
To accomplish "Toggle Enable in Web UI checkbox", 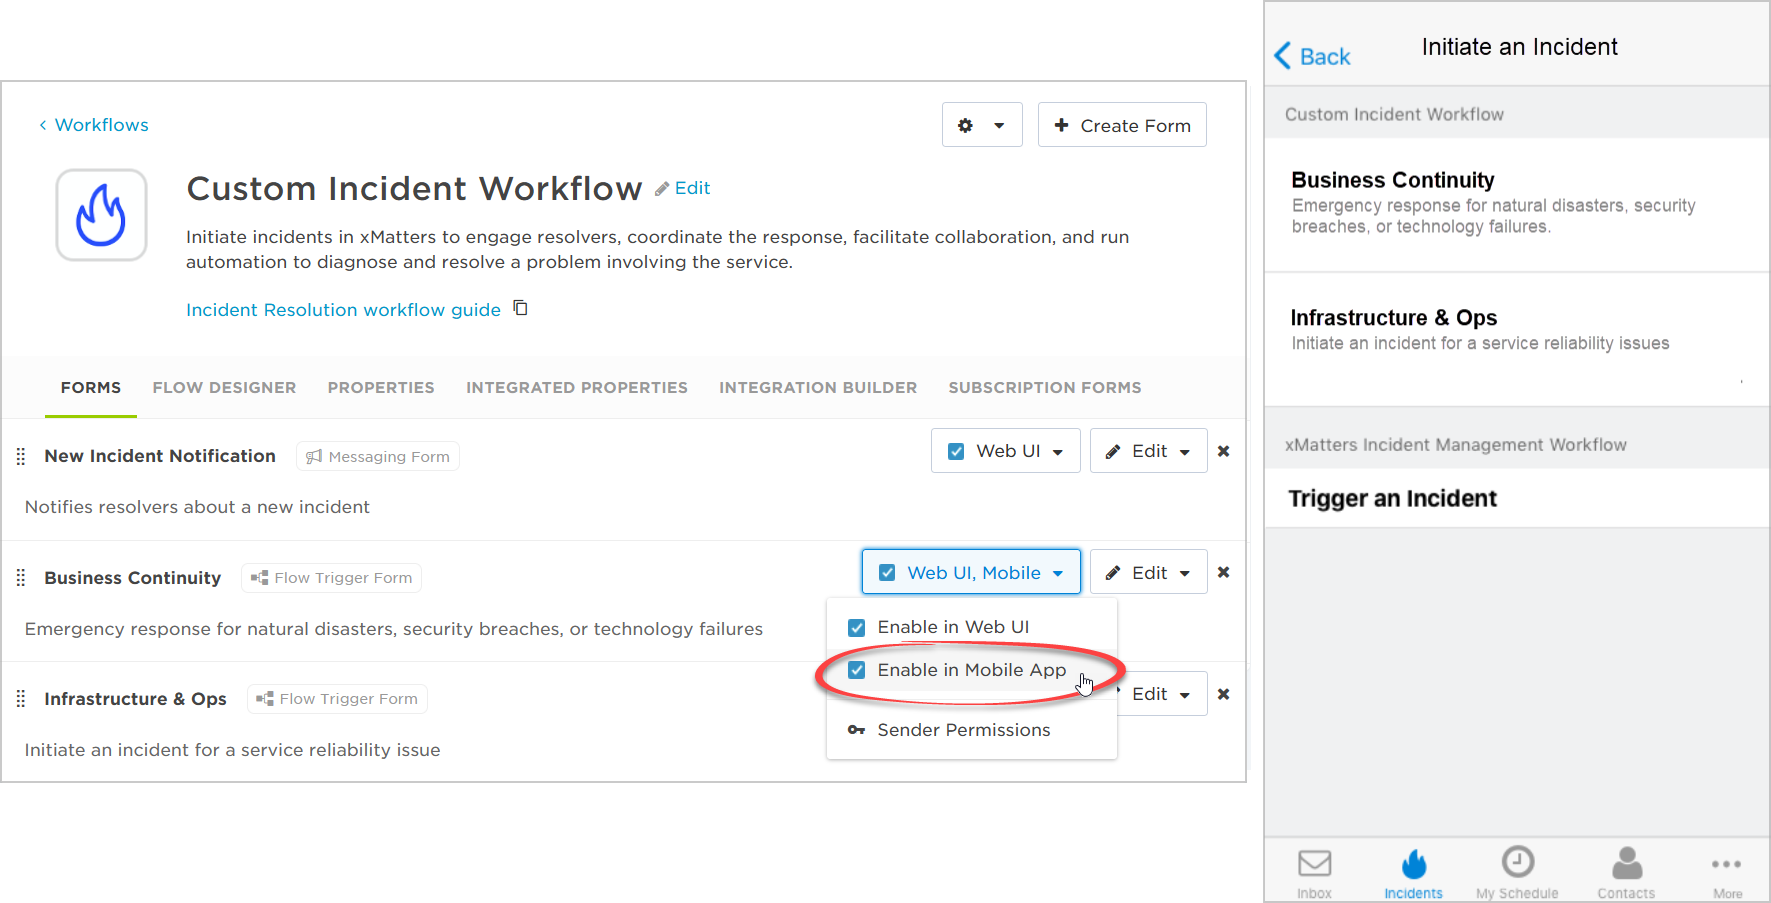I will coord(856,628).
